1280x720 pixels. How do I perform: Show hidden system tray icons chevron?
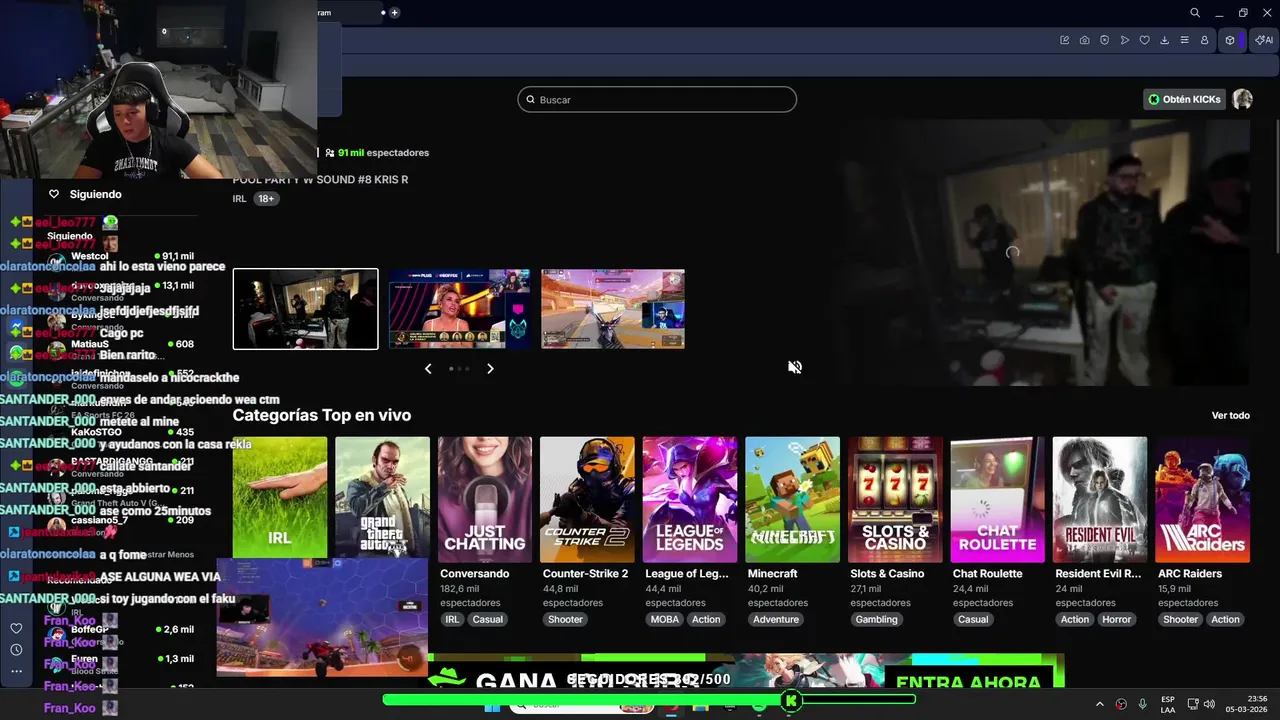click(1100, 704)
